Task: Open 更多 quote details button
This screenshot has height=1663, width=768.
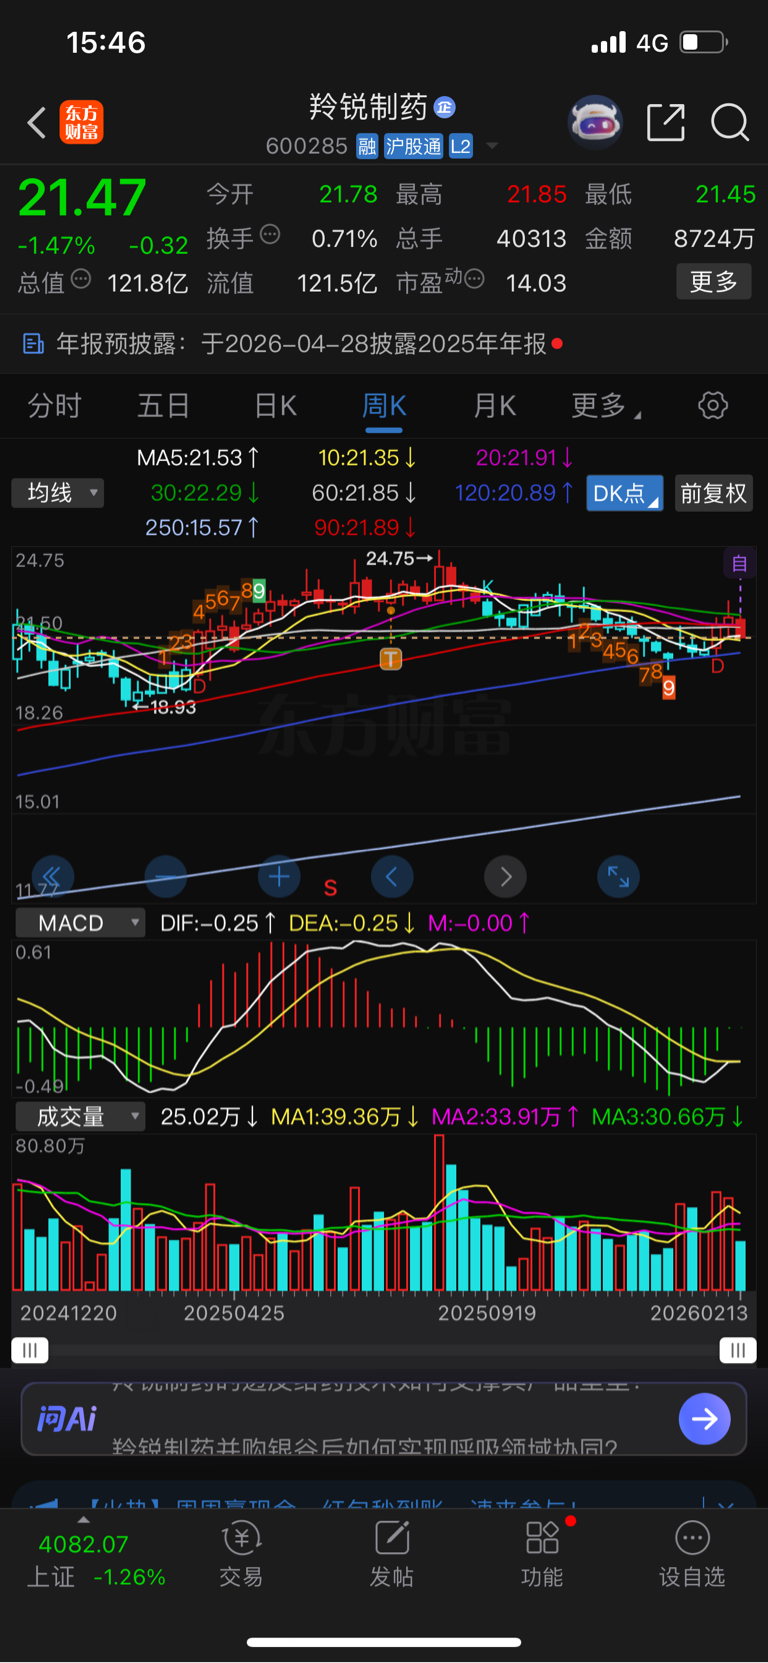Action: click(x=713, y=282)
